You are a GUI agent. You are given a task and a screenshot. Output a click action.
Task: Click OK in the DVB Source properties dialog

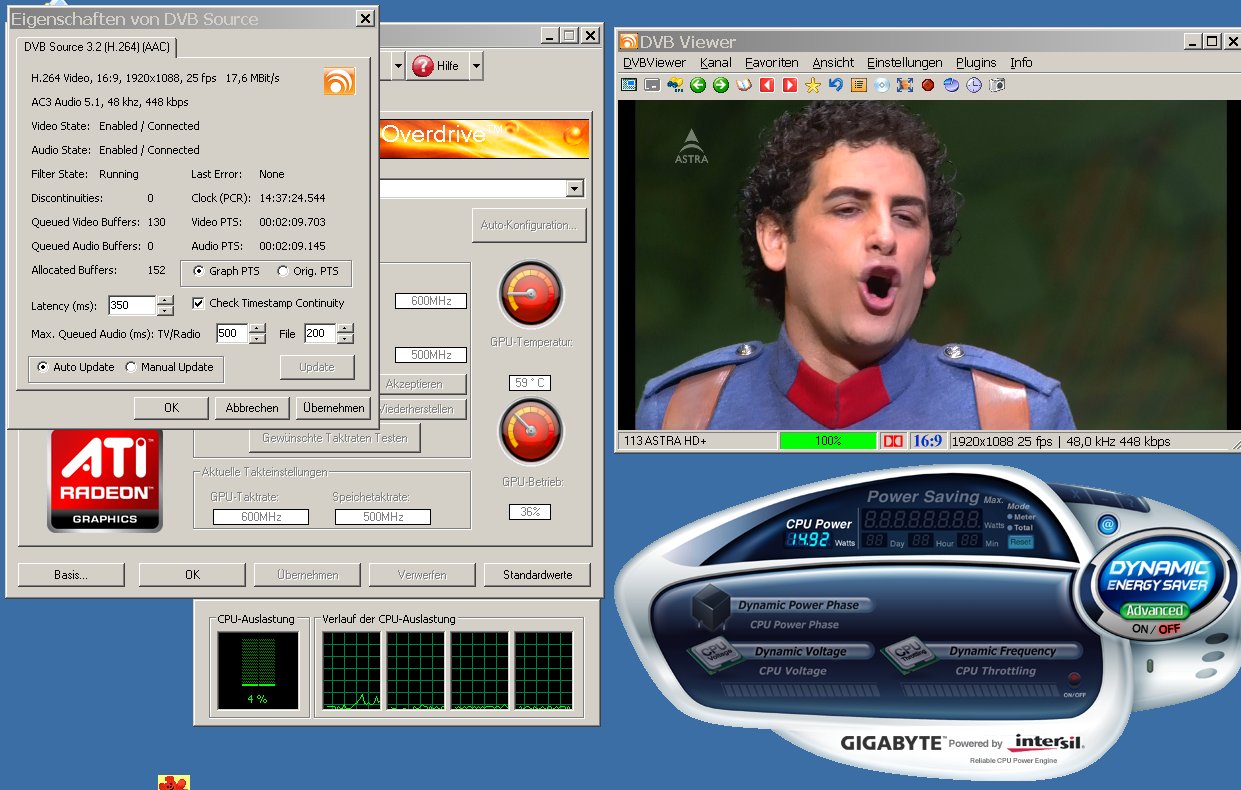171,408
